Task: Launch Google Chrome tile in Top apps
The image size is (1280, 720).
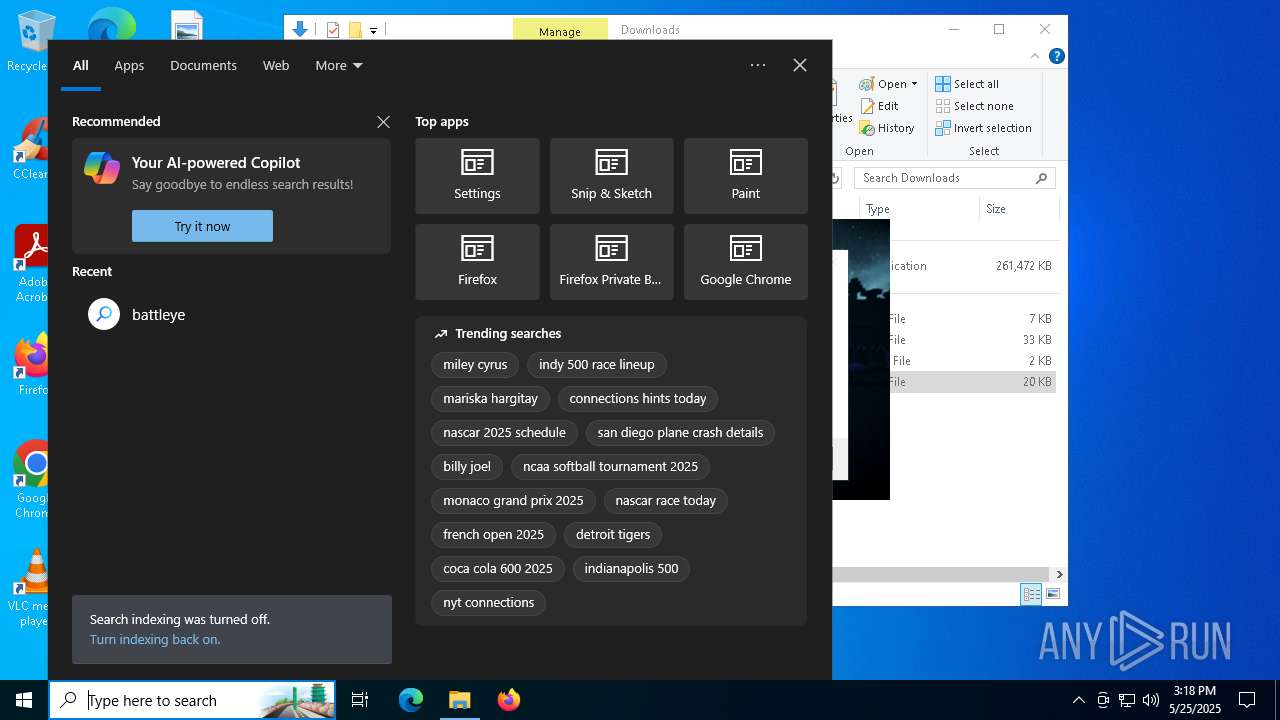Action: point(745,262)
